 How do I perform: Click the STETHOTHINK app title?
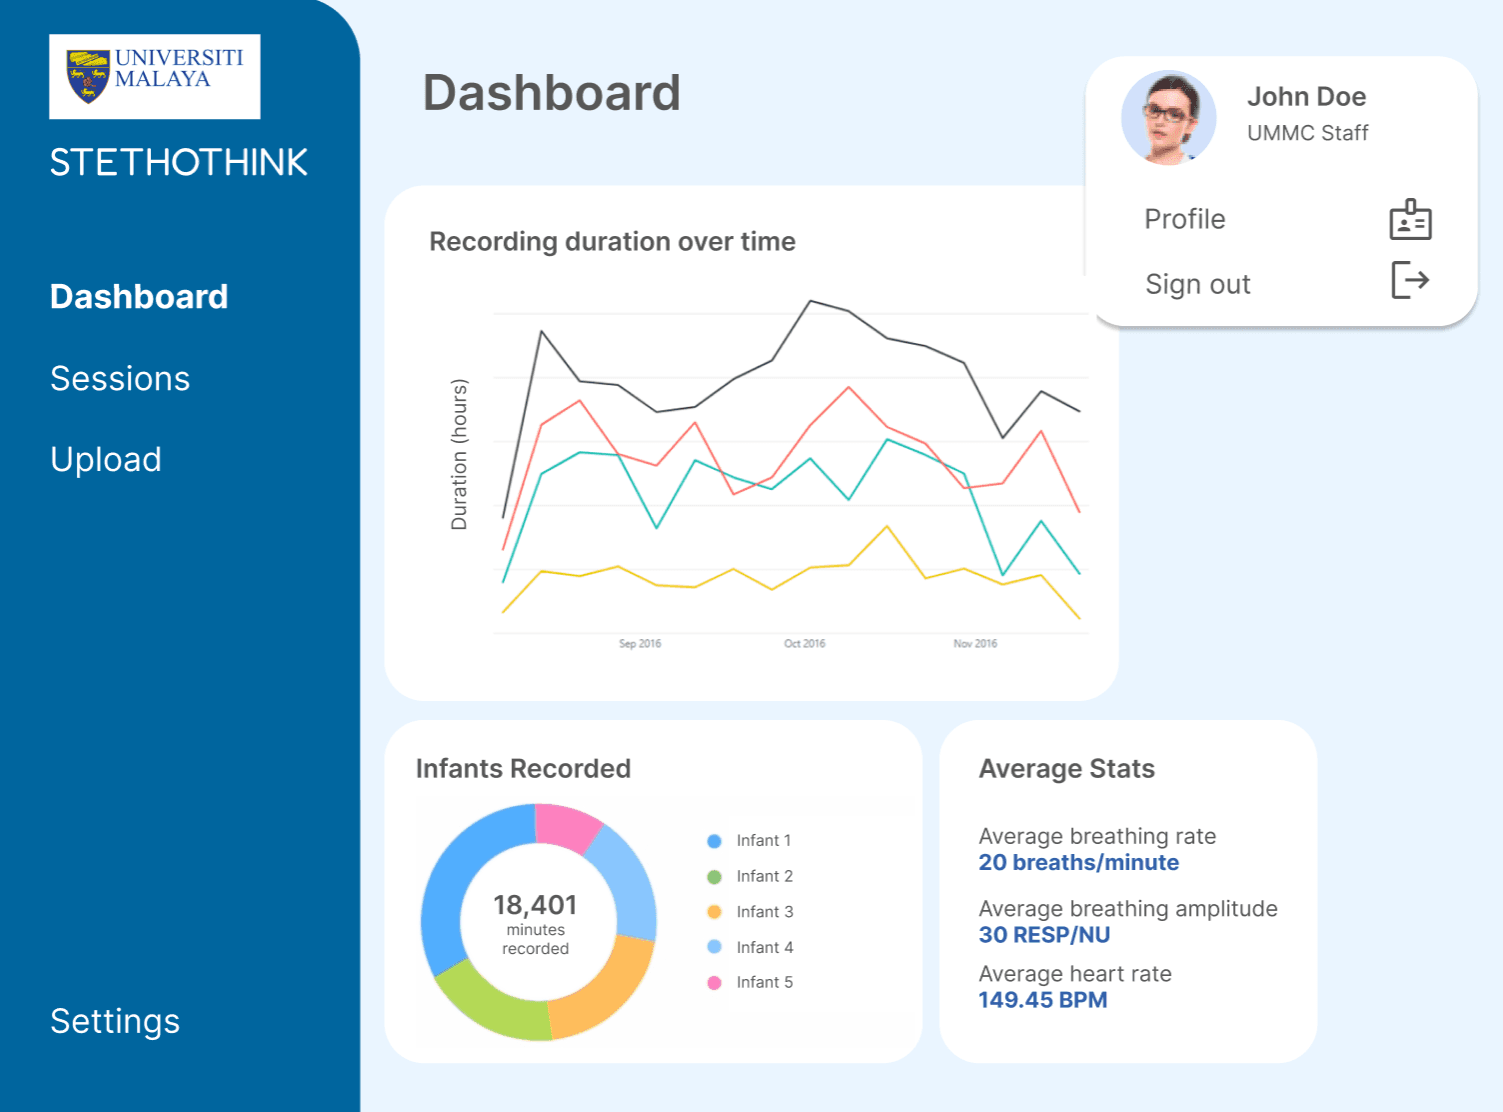[x=179, y=162]
